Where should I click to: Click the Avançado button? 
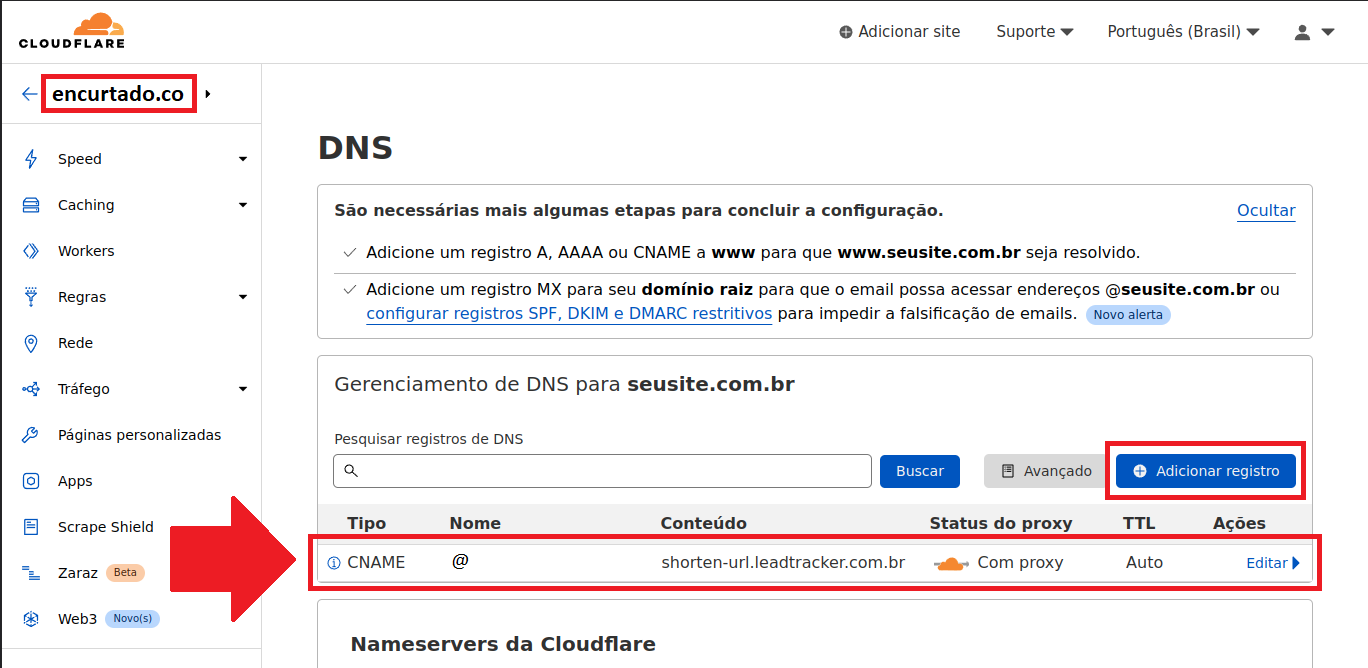pyautogui.click(x=1046, y=471)
